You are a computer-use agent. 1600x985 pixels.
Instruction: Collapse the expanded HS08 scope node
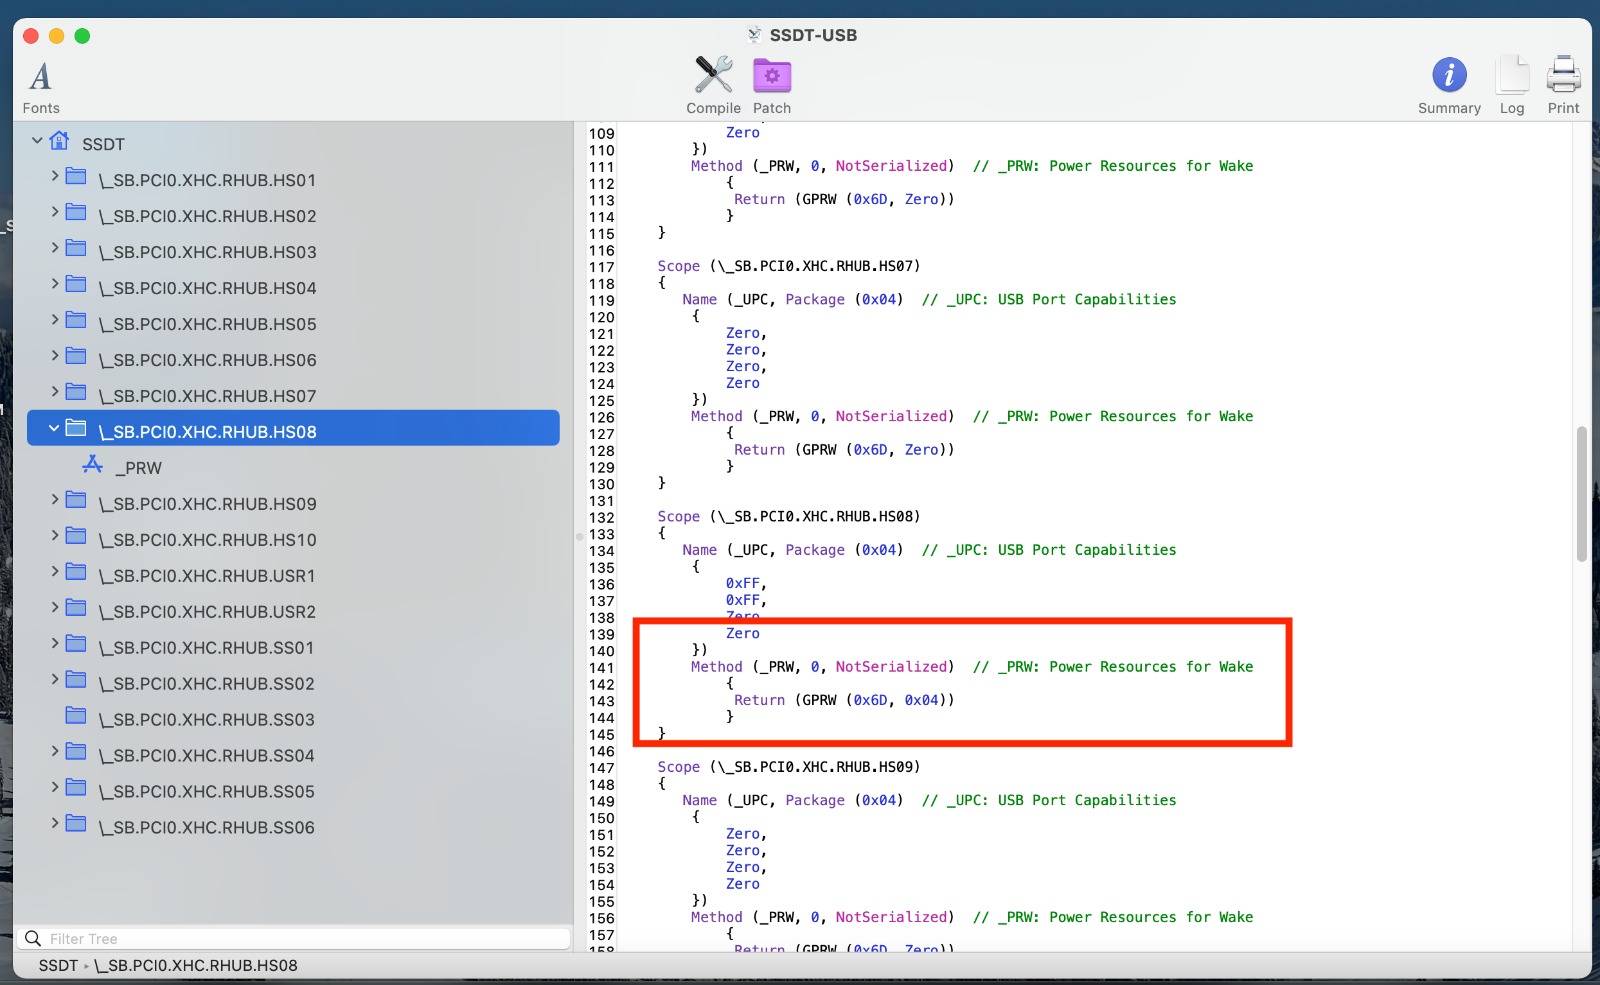point(54,429)
